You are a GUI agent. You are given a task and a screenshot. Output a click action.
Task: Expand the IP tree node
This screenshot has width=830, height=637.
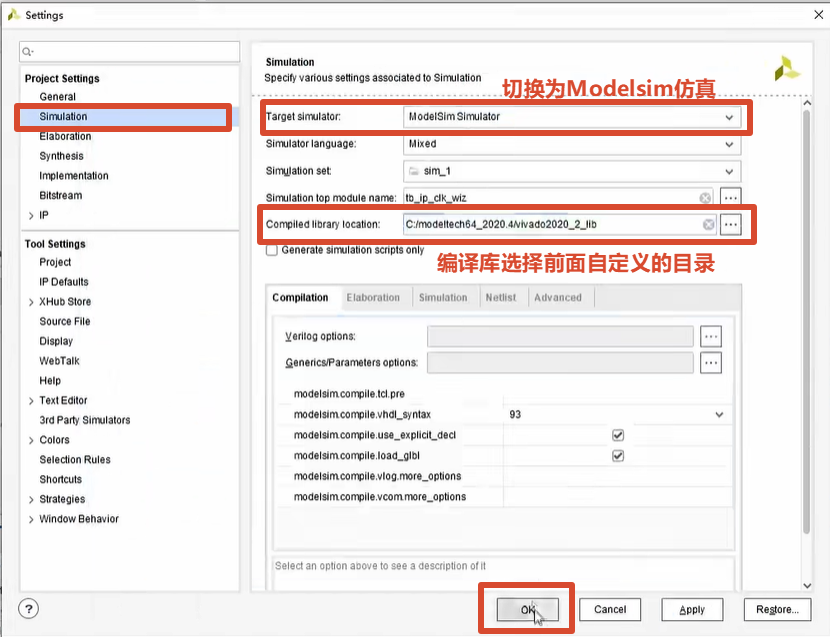(31, 216)
